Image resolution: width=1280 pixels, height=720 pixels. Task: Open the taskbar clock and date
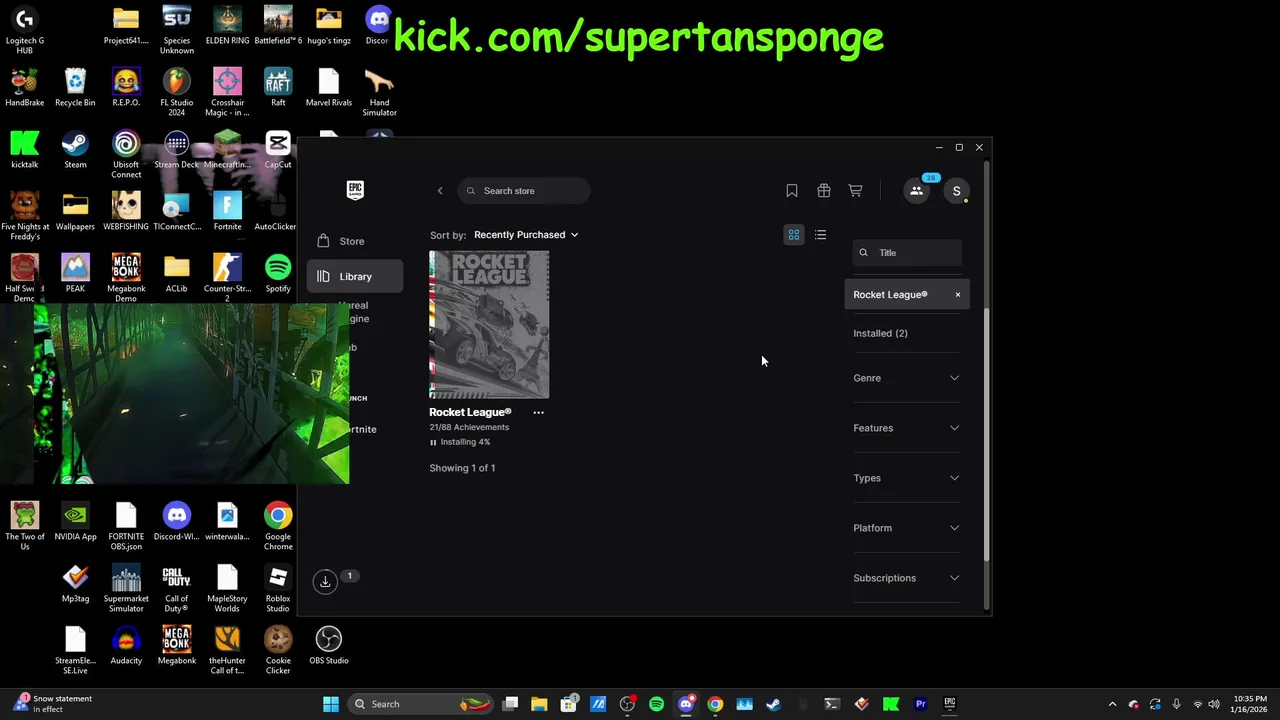pyautogui.click(x=1250, y=704)
